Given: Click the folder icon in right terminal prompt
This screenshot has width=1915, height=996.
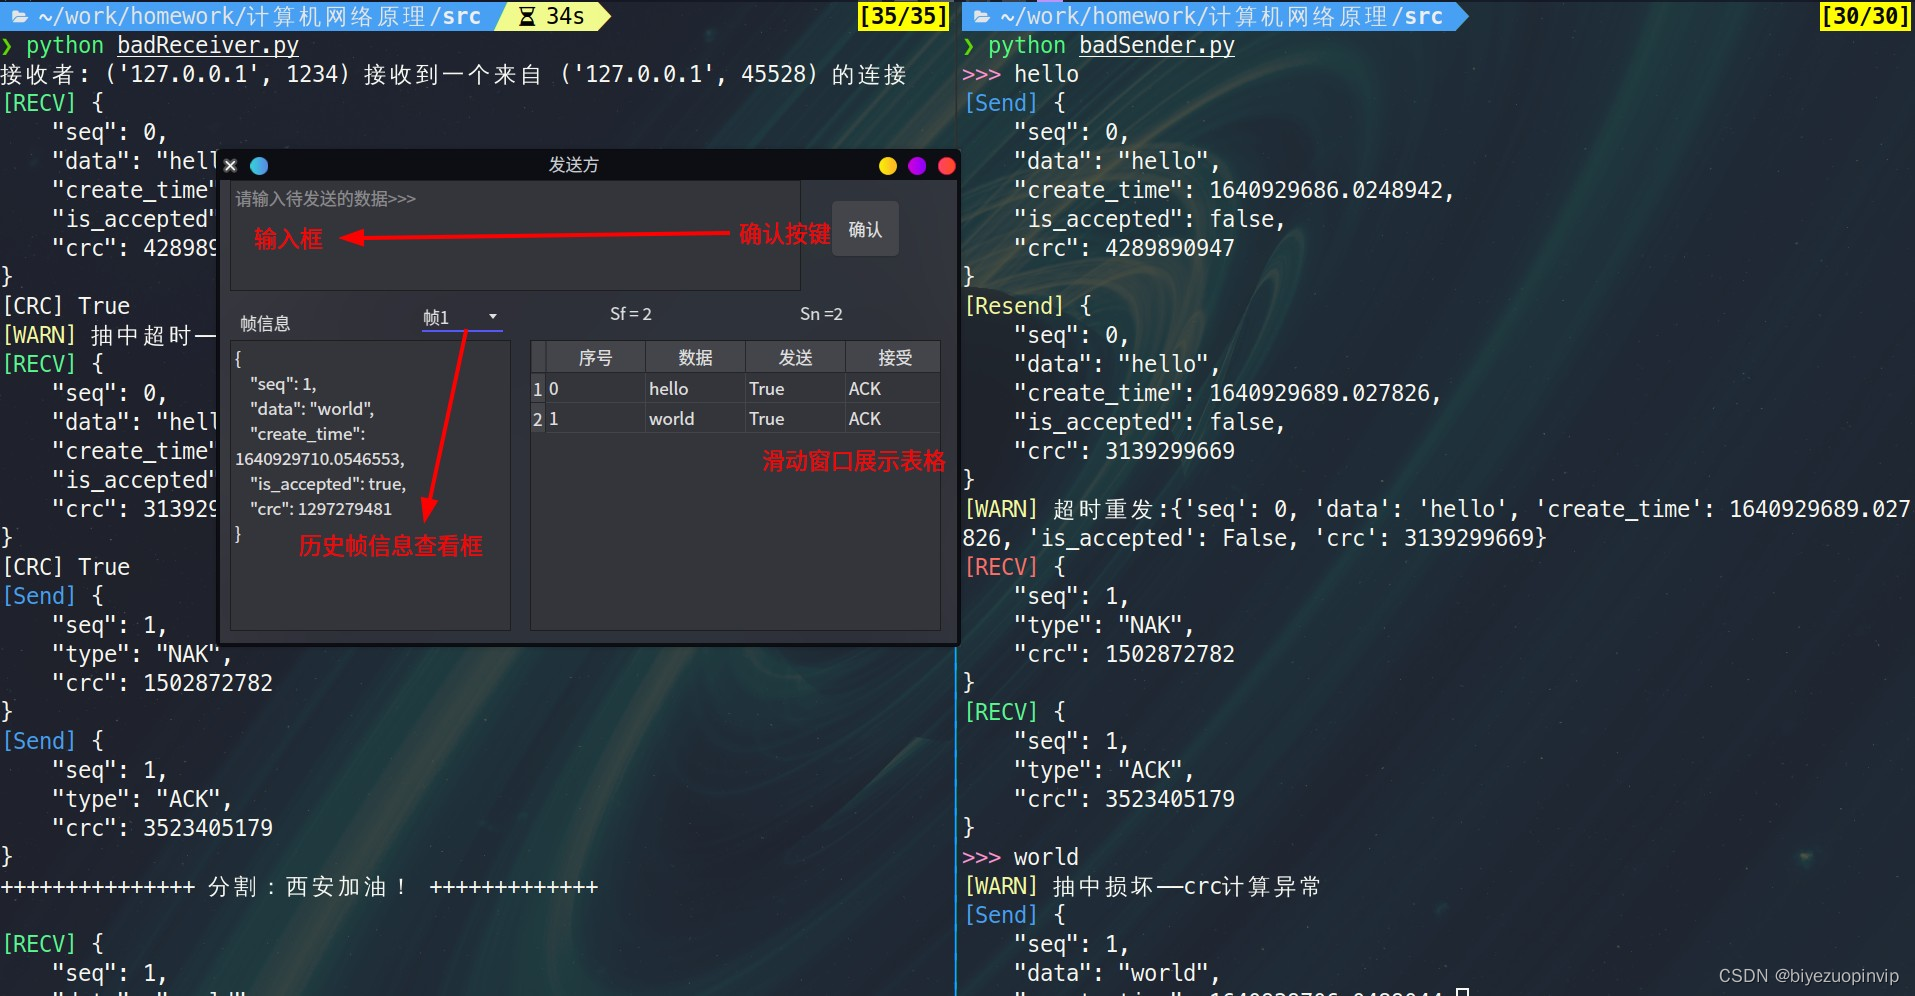Looking at the screenshot, I should (x=981, y=17).
